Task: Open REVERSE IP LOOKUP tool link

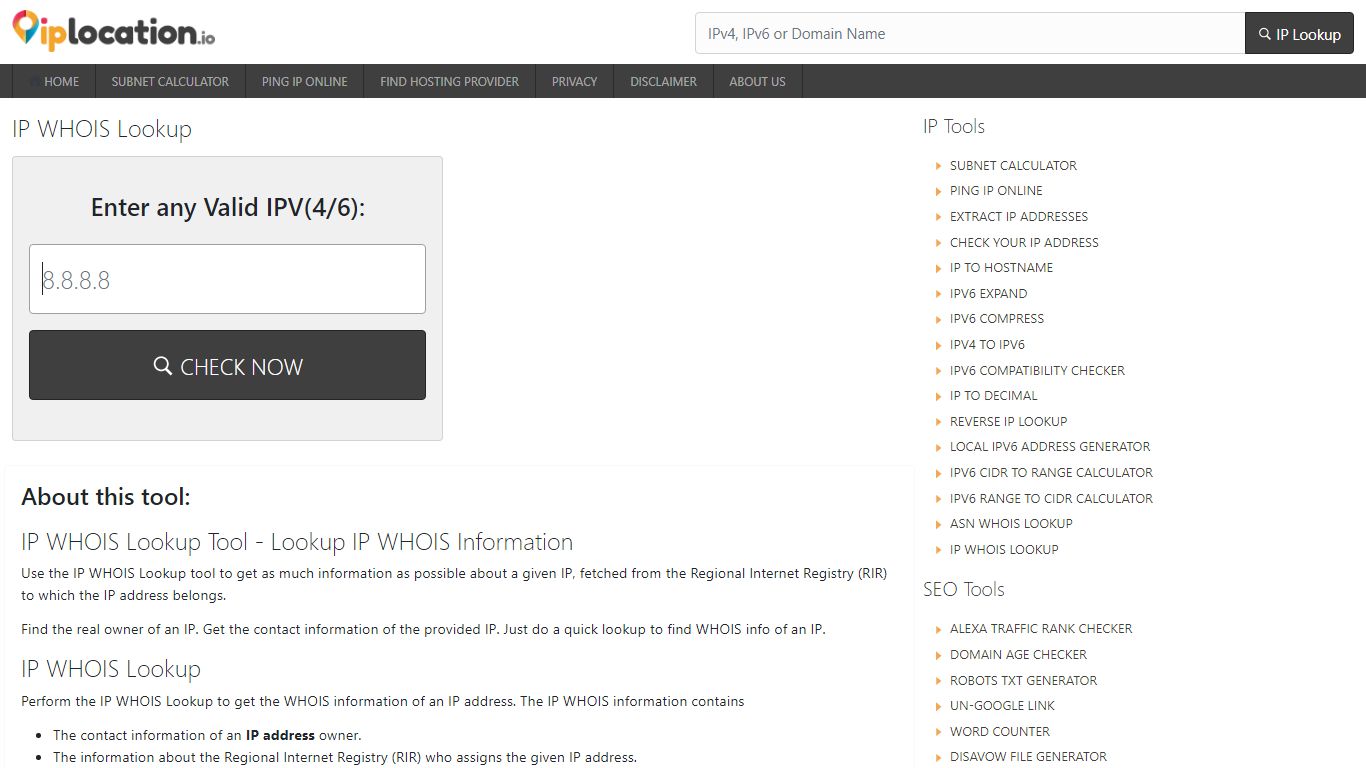Action: click(1008, 422)
